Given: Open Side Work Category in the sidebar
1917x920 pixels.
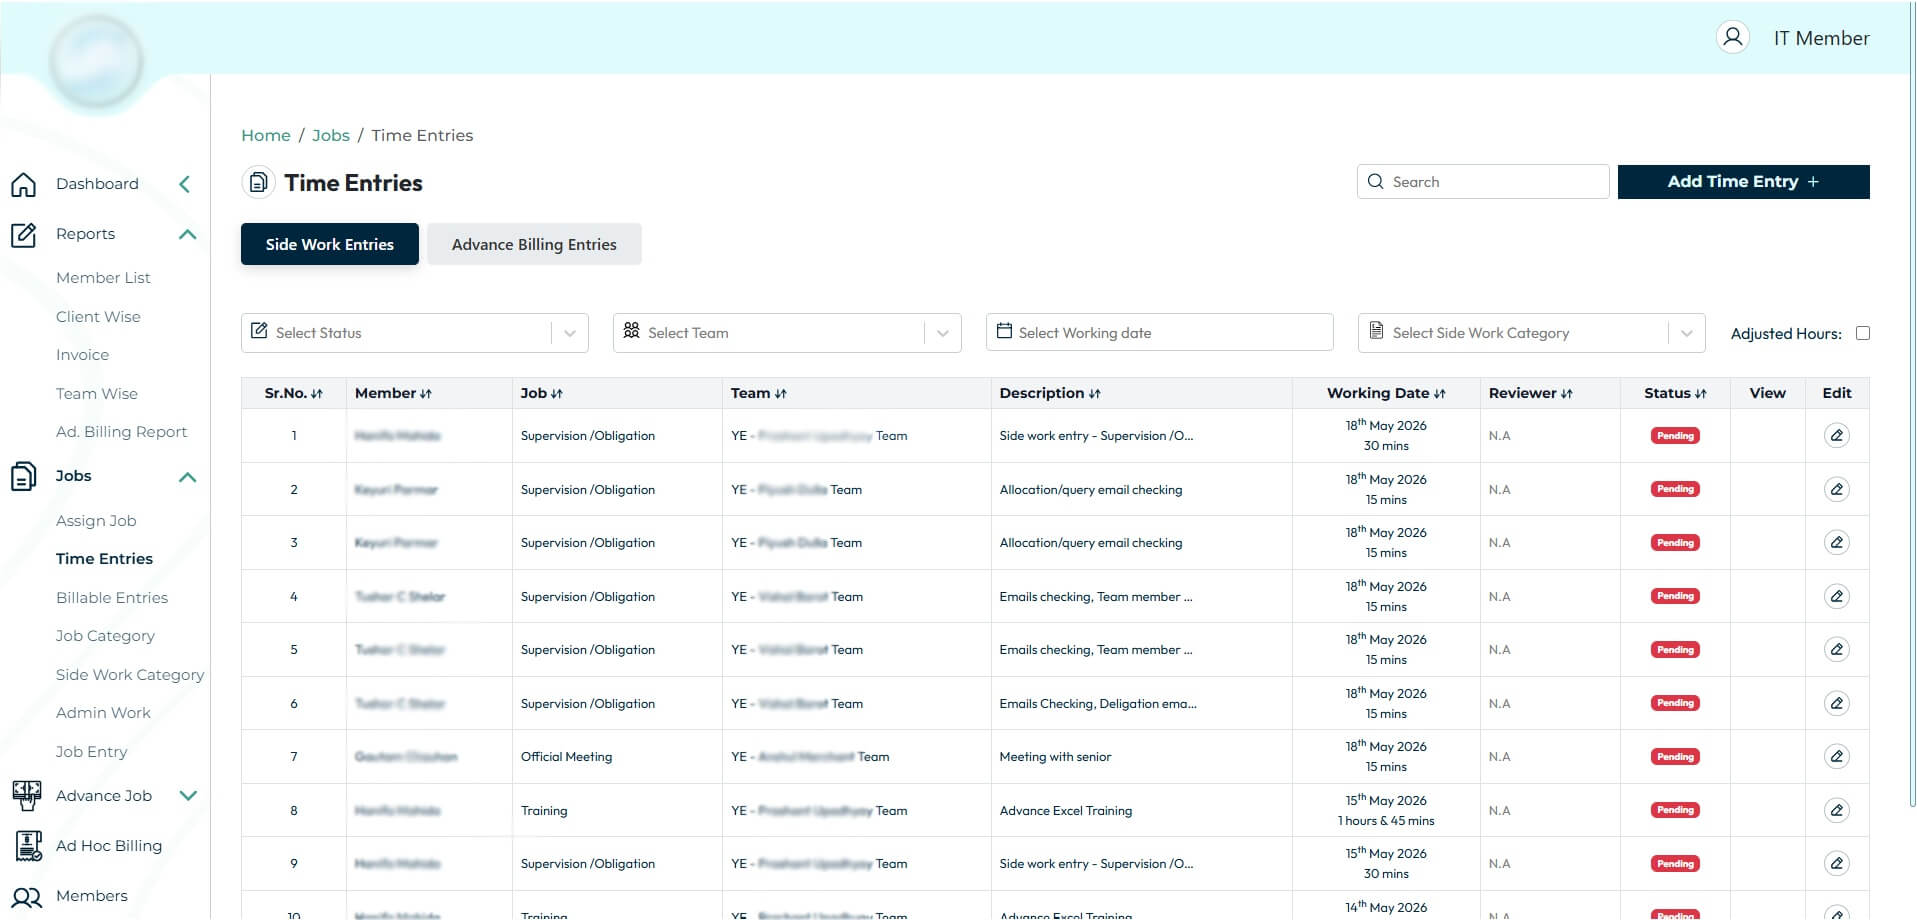Looking at the screenshot, I should 130,675.
